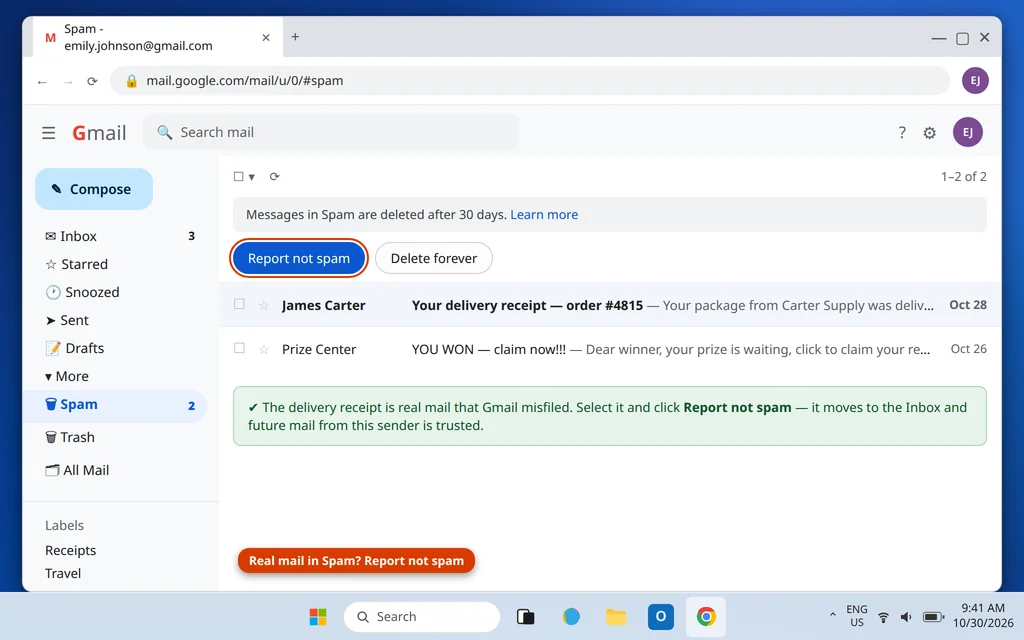Click the volume speaker tray icon
1024x640 pixels.
[906, 616]
